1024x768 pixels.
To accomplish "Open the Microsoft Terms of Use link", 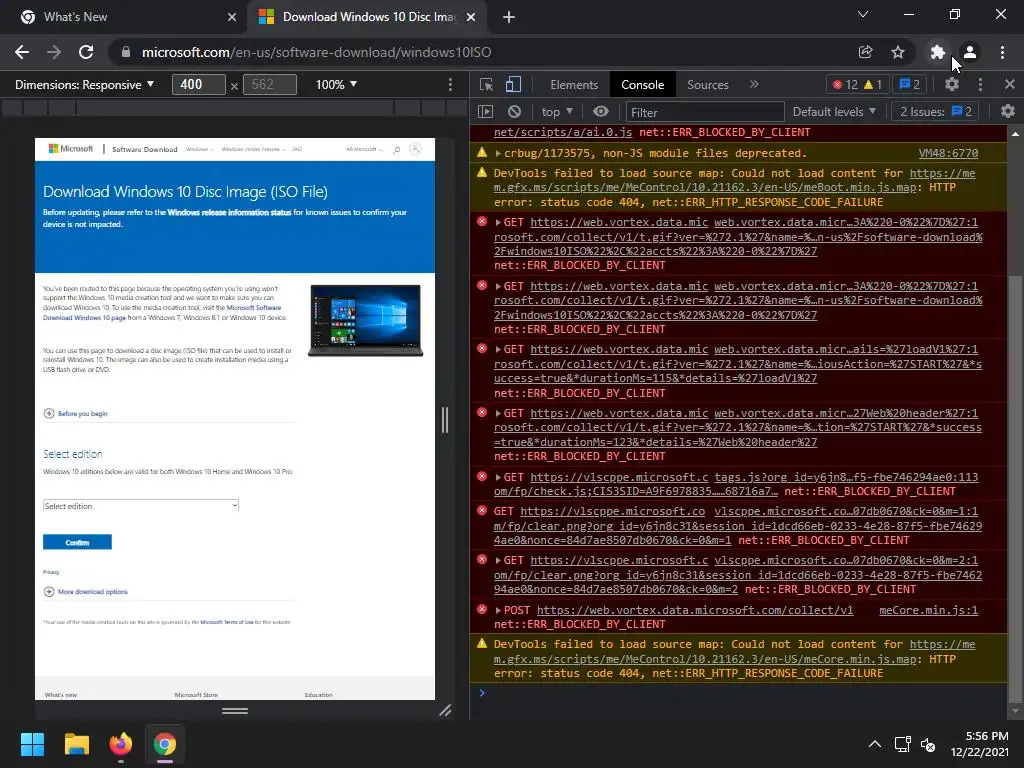I will pos(227,622).
